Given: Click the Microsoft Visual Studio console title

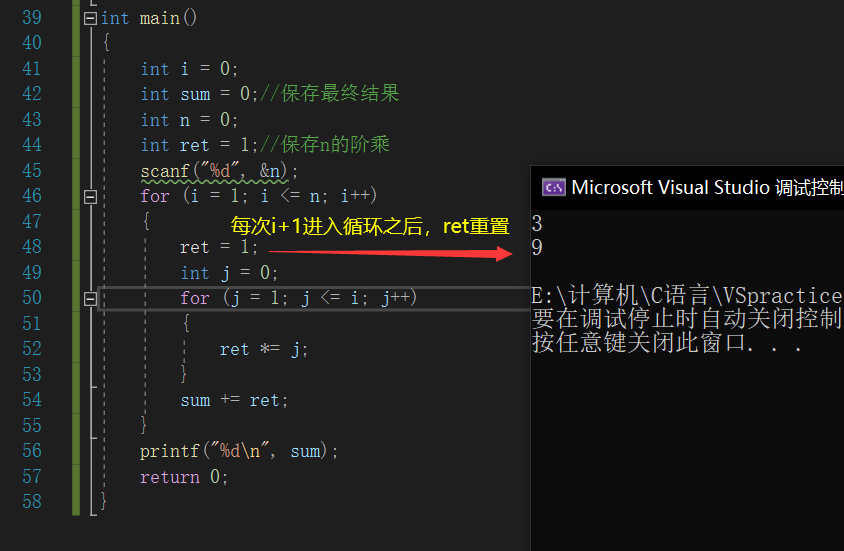Looking at the screenshot, I should click(707, 187).
